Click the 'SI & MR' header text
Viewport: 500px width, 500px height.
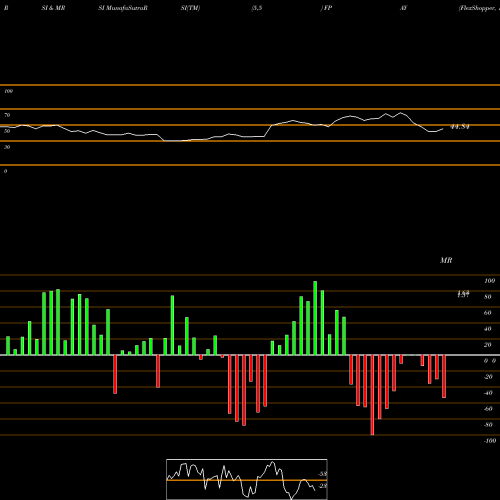(53, 8)
